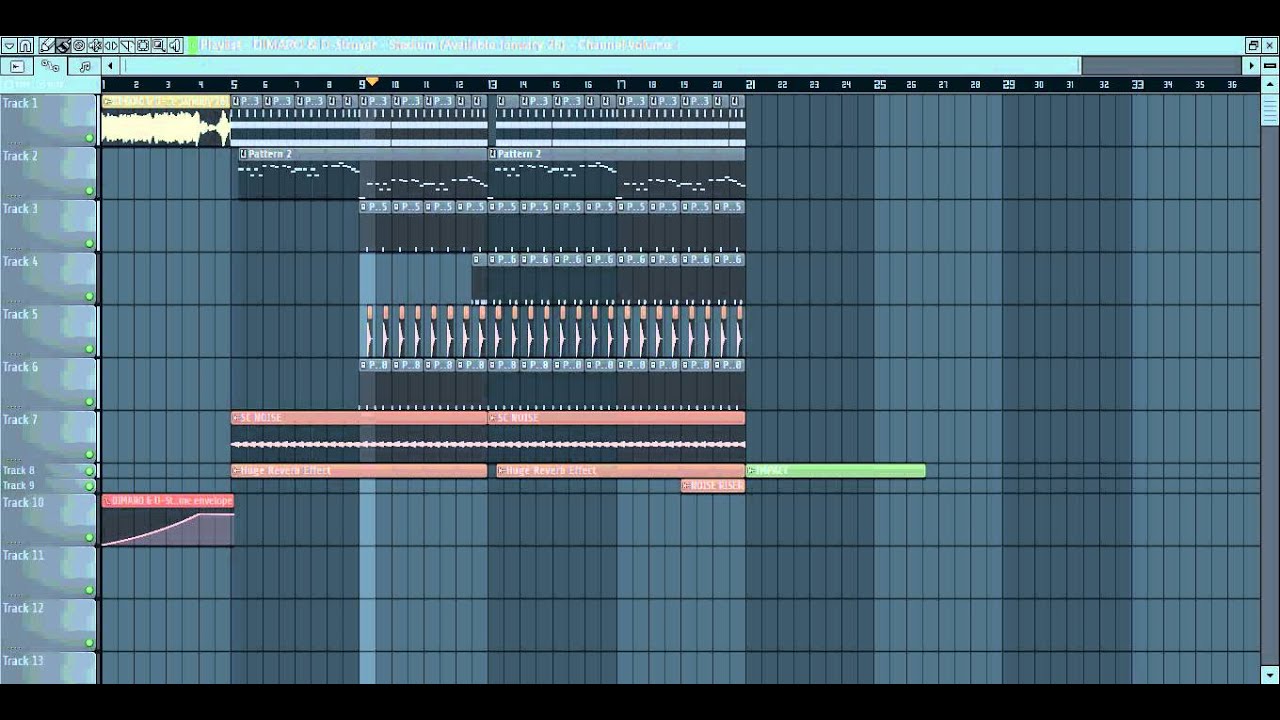Select the green IMPACT clip on Track 8
Screen dimensions: 1280x720
(836, 471)
